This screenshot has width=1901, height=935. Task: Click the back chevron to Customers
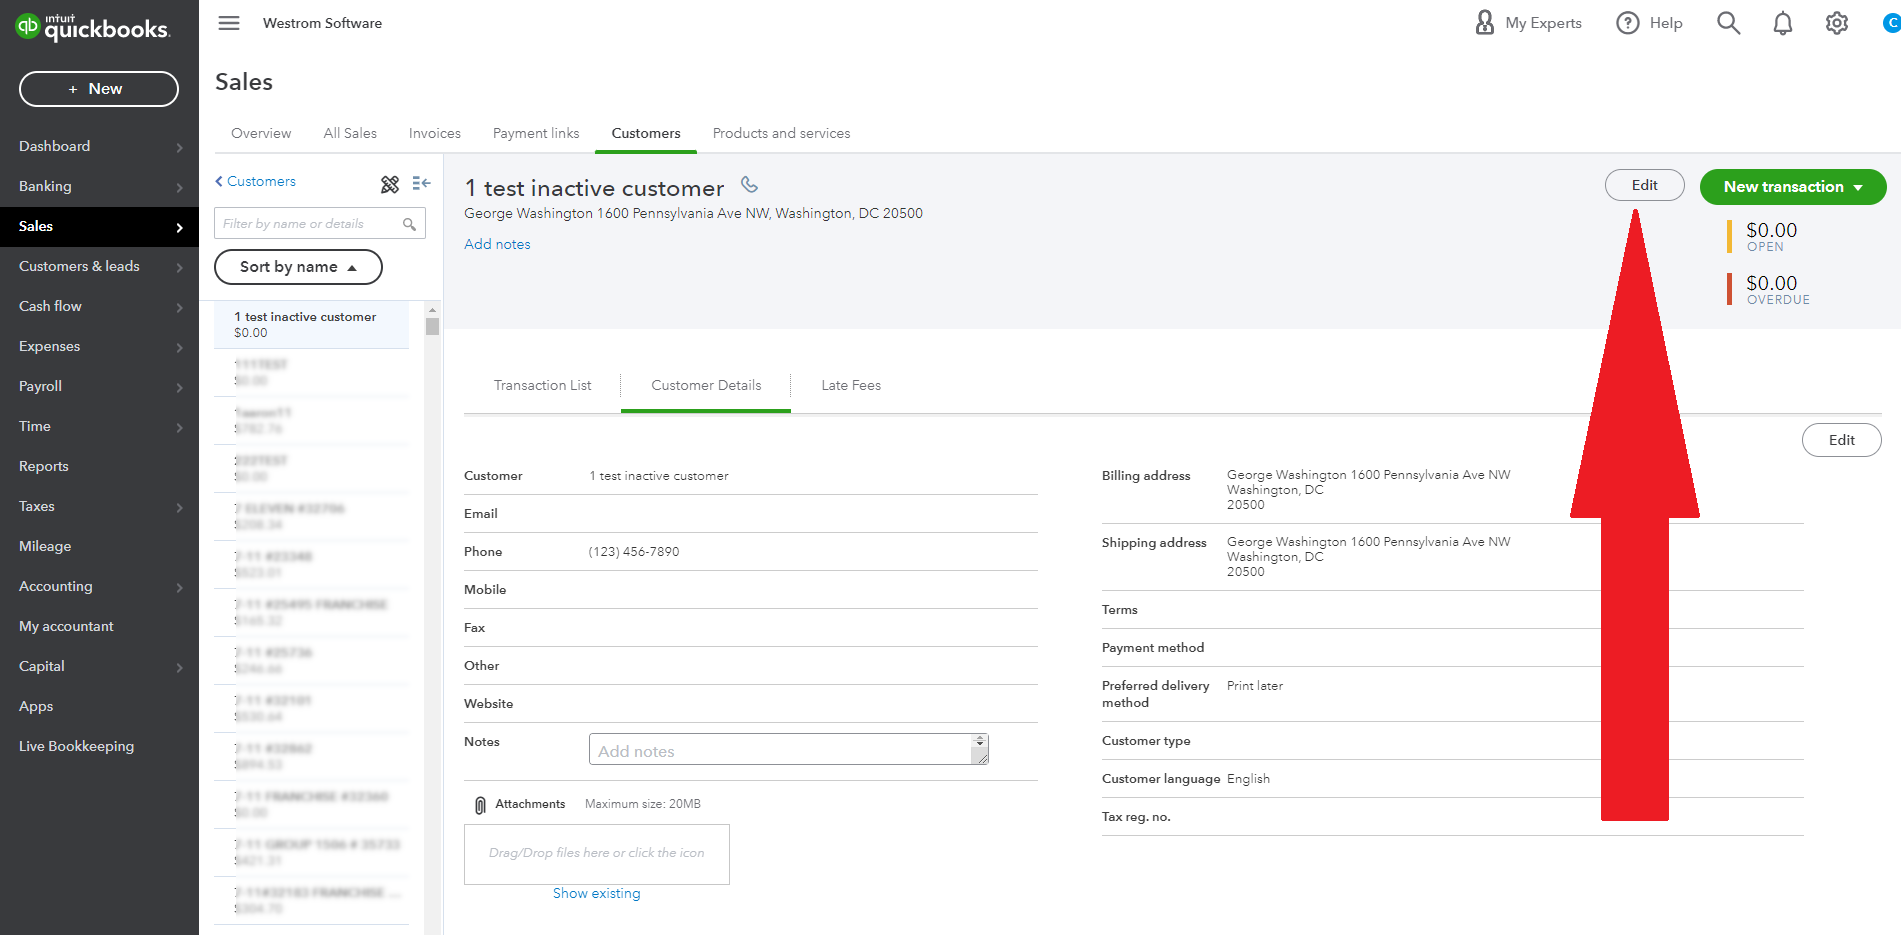coord(219,181)
